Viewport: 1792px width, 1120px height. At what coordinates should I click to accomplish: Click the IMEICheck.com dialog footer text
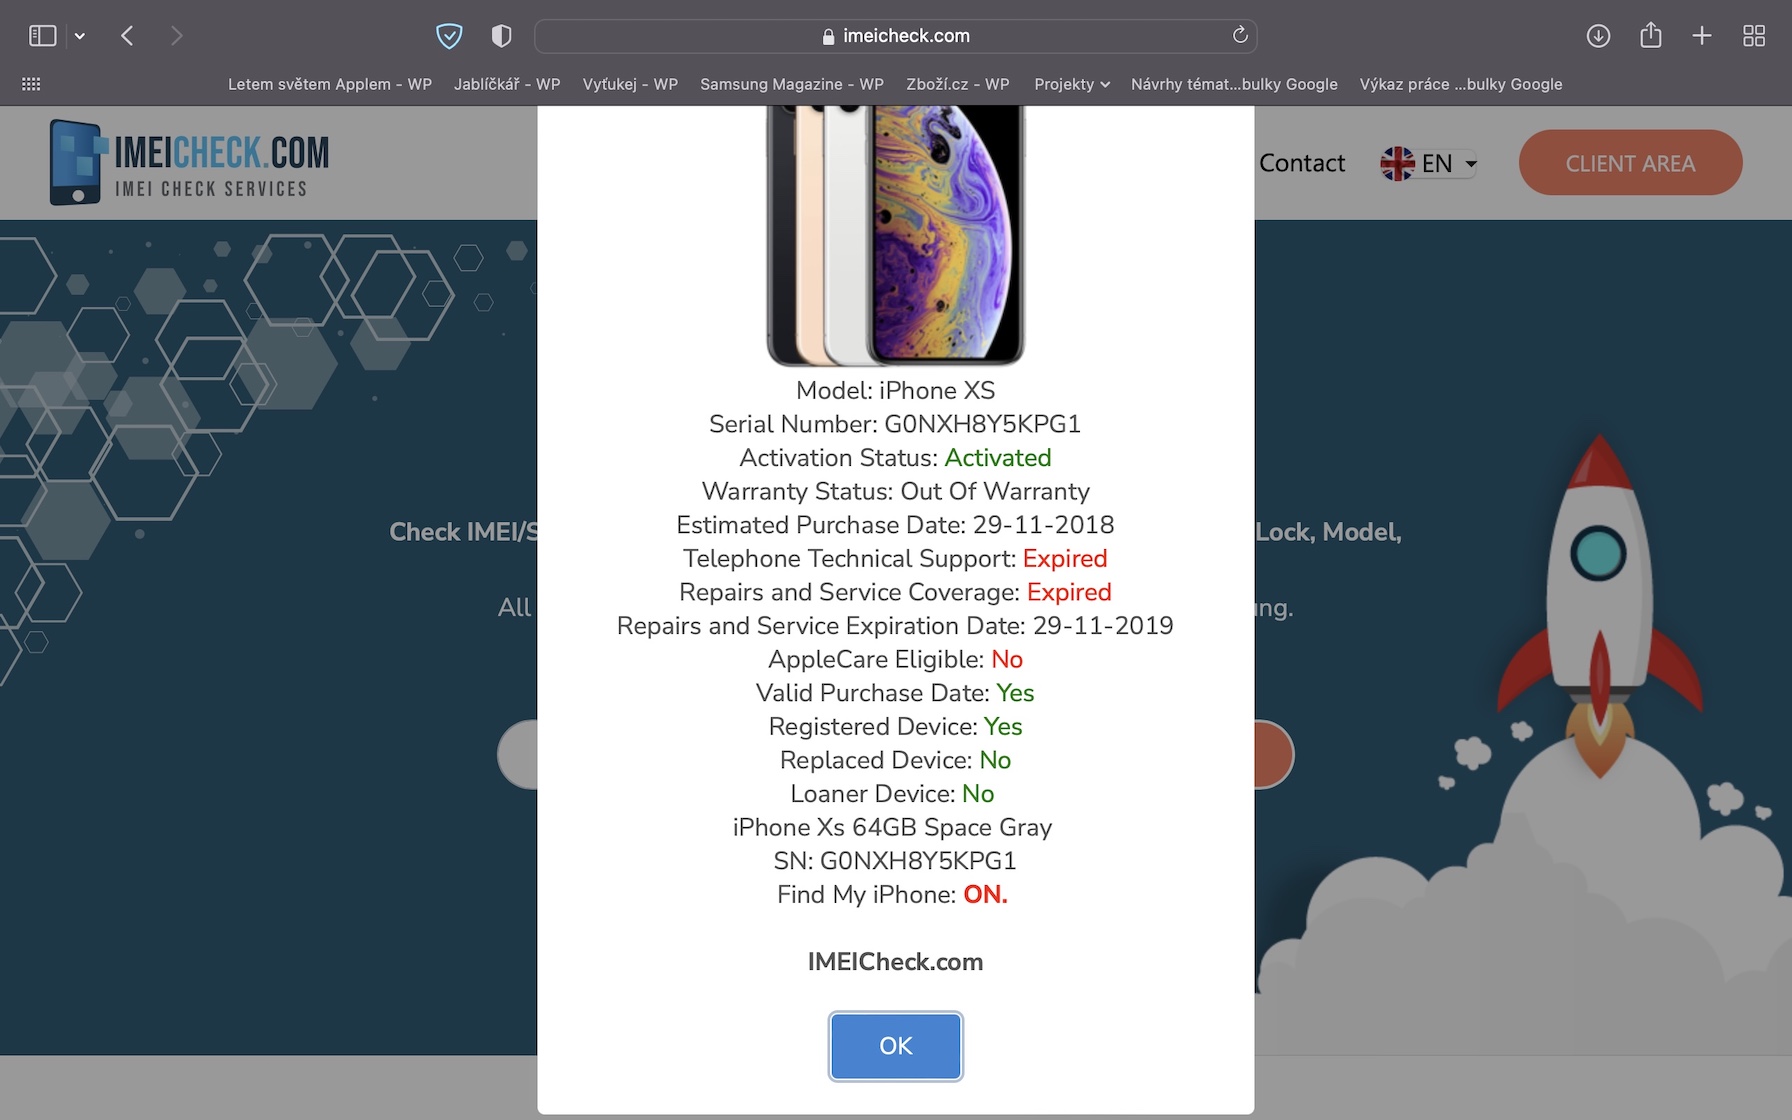(896, 962)
